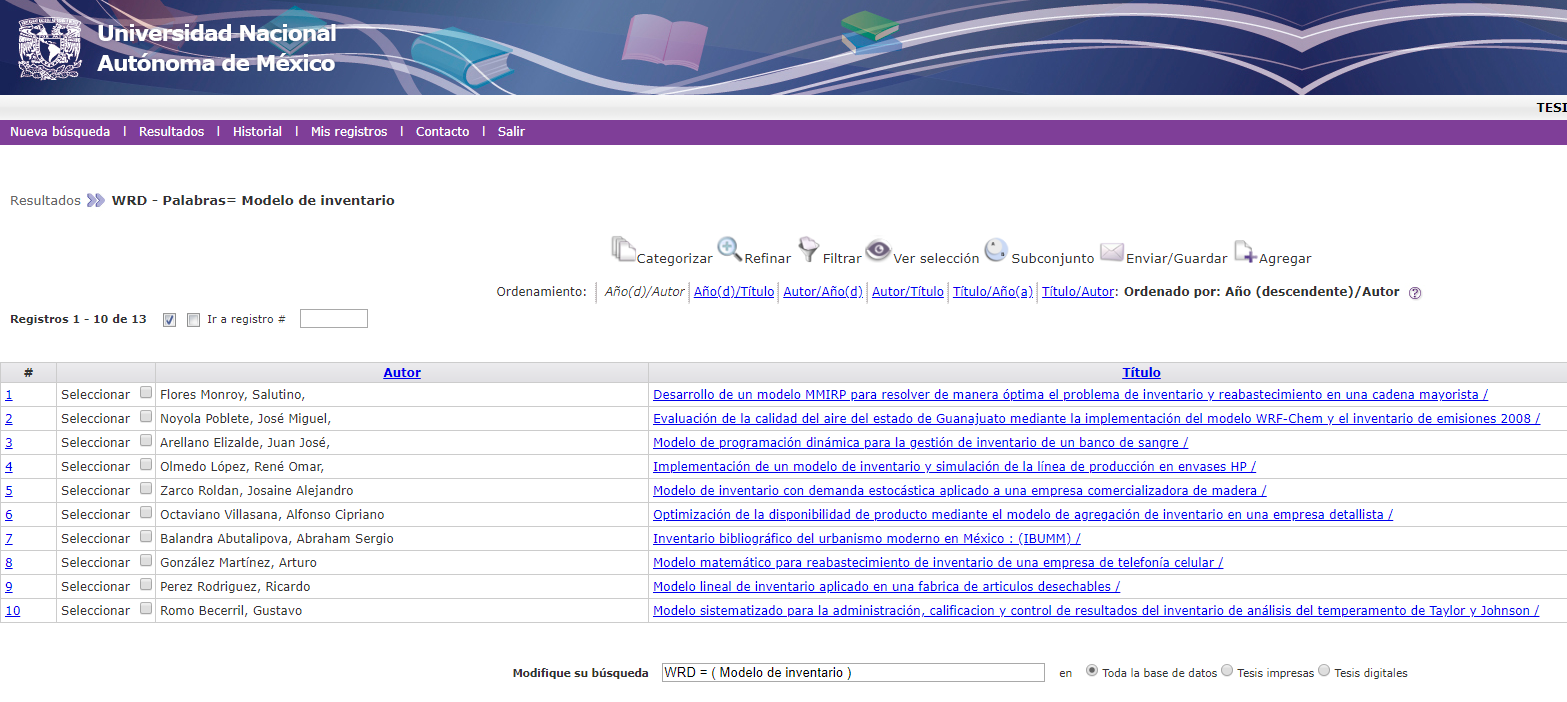Screen dimensions: 1567x702
Task: Open the Historial menu item
Action: click(257, 131)
